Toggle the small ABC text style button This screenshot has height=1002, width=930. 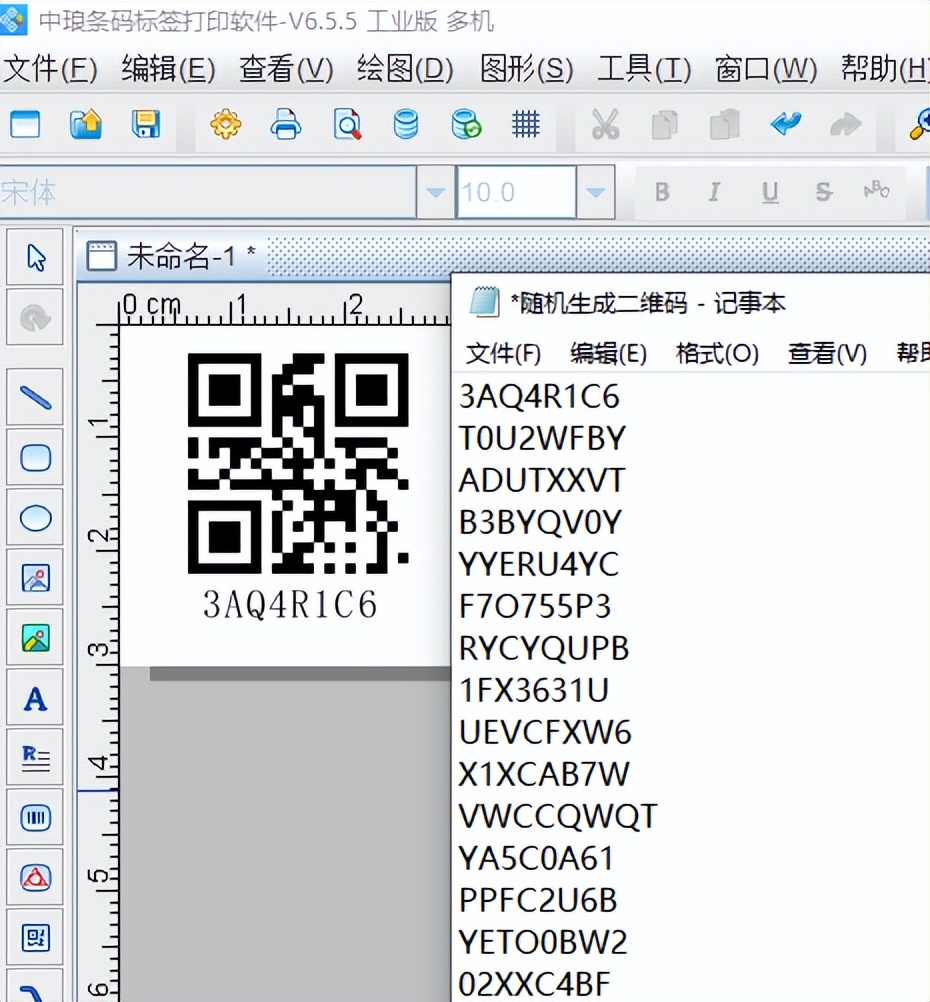point(876,190)
